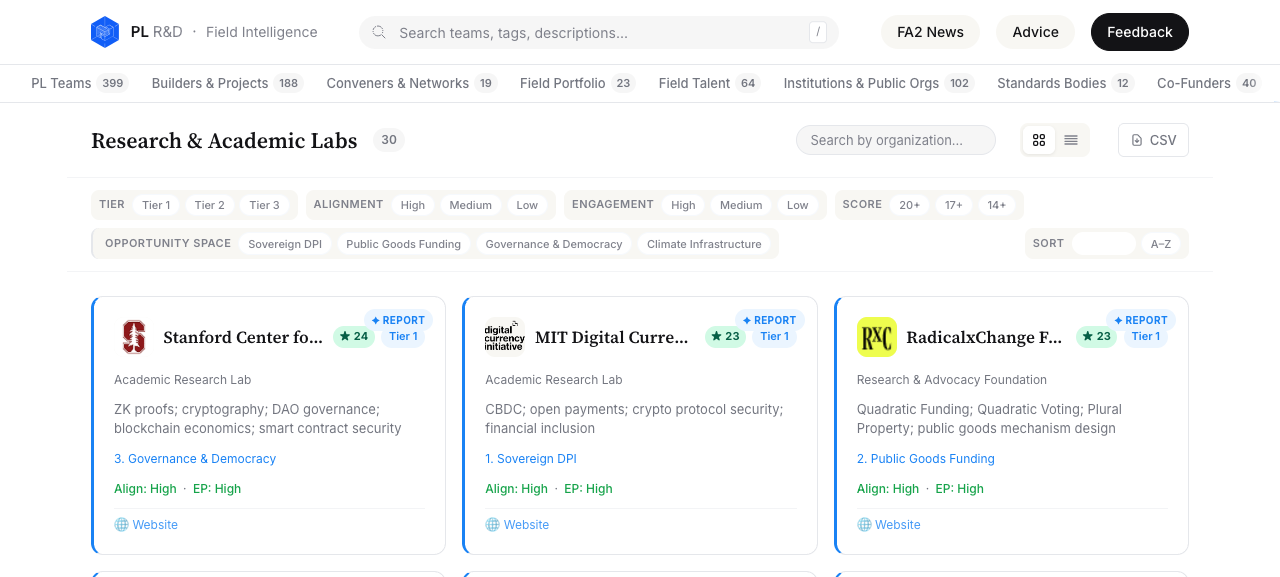1280x577 pixels.
Task: Filter opportunity space Governance & Democracy
Action: 554,244
